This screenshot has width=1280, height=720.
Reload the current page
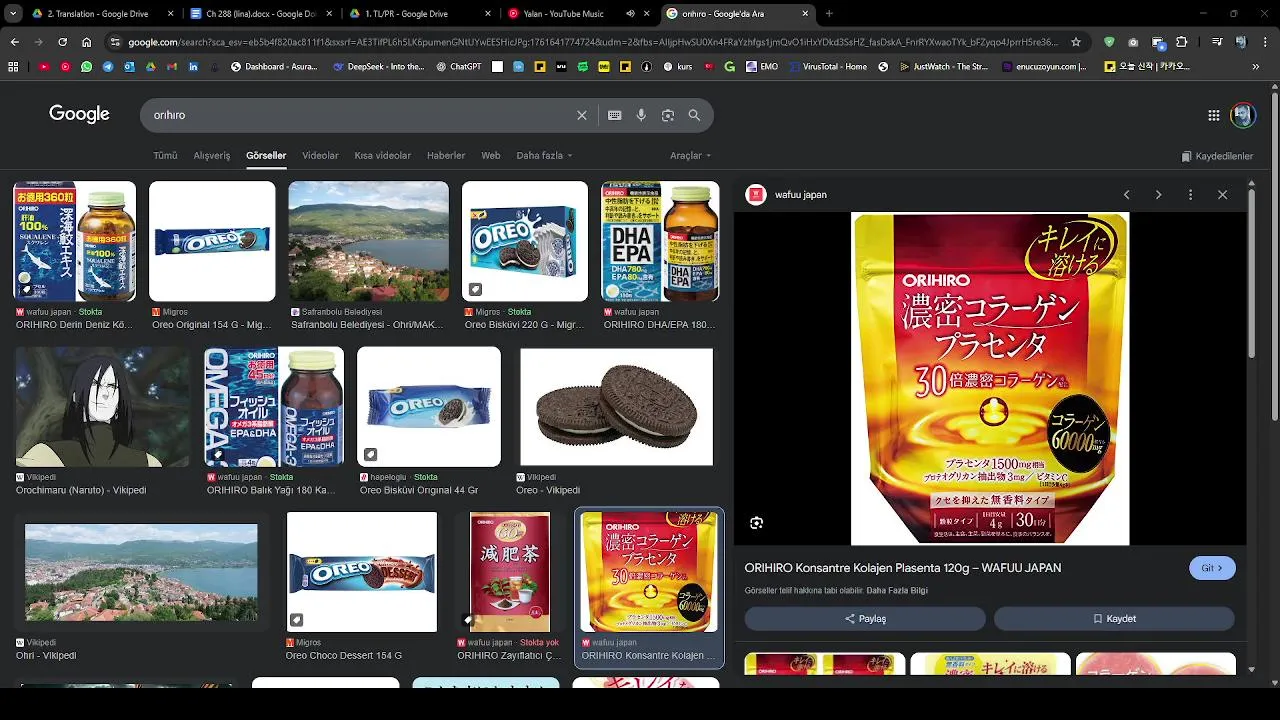click(62, 42)
